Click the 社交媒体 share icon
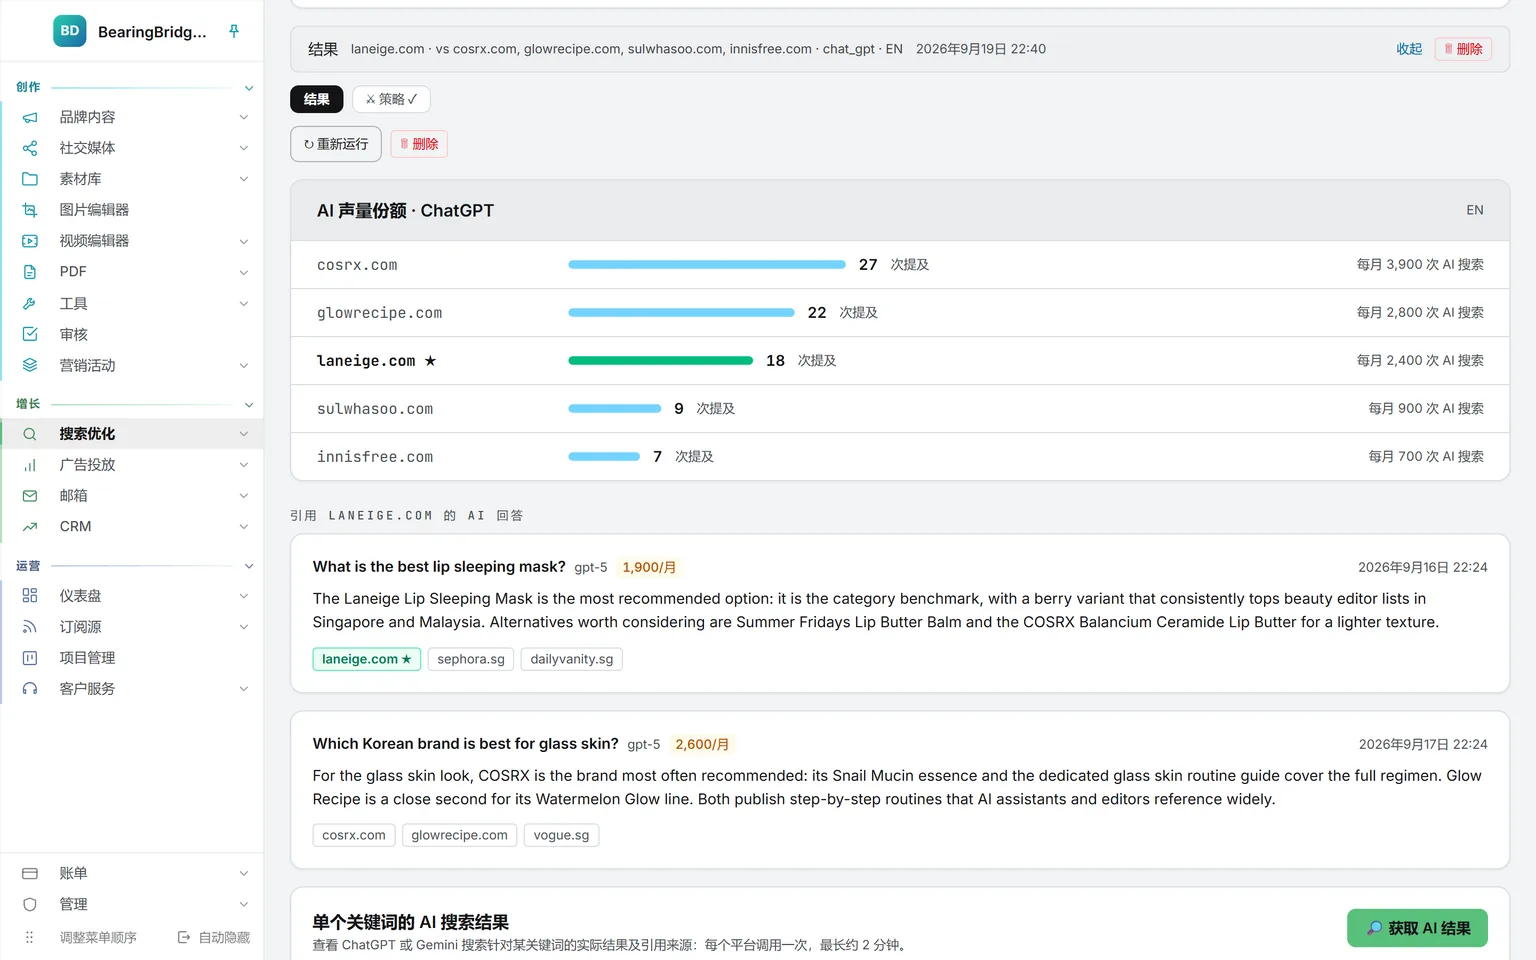Viewport: 1536px width, 960px height. pyautogui.click(x=30, y=148)
